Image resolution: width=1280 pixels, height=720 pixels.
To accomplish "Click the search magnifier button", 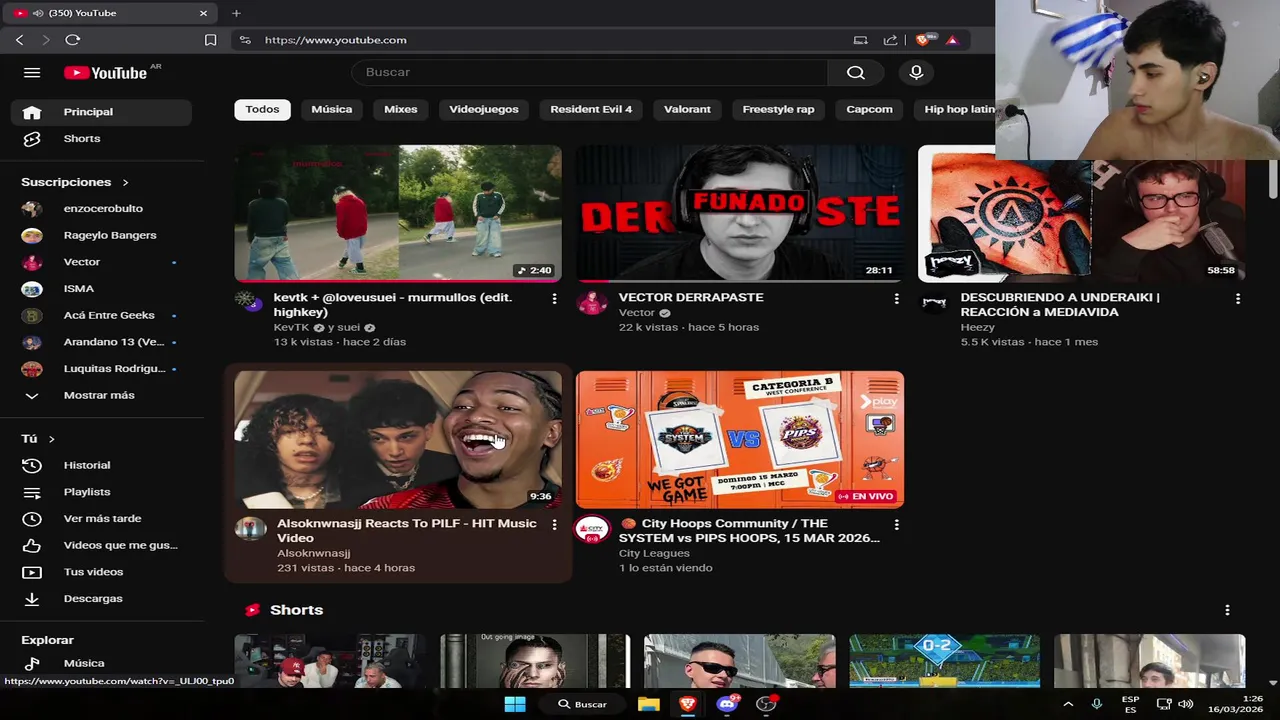I will (x=856, y=72).
